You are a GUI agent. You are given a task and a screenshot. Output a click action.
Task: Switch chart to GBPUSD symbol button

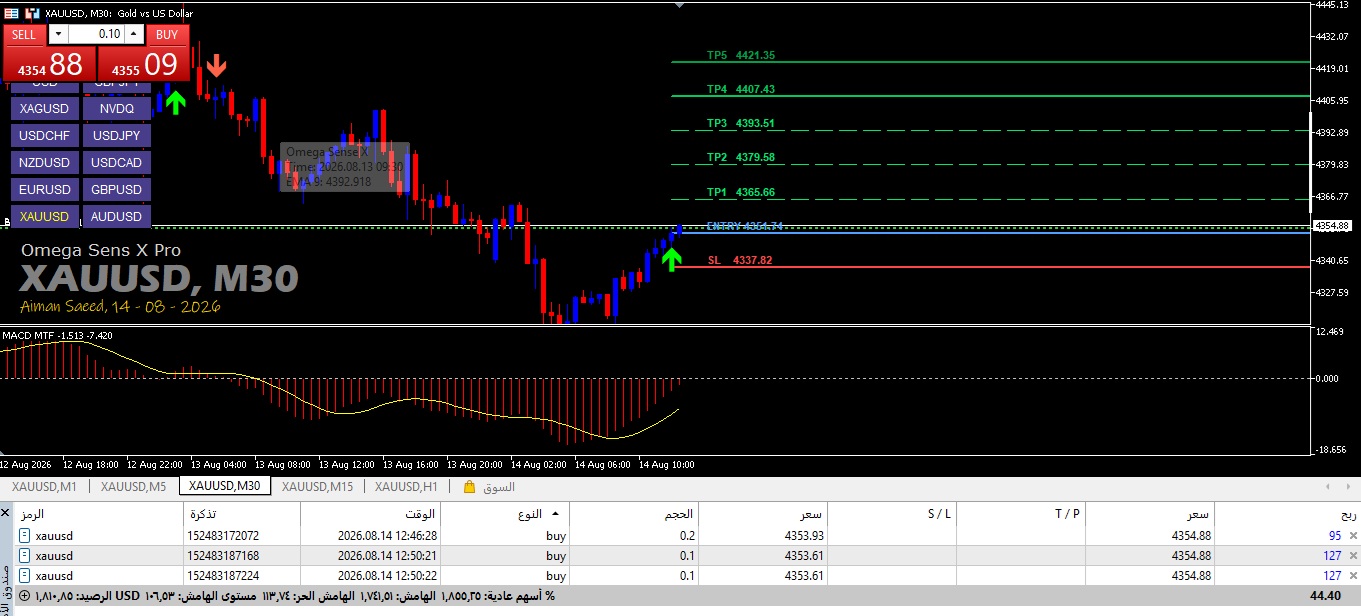click(x=117, y=190)
